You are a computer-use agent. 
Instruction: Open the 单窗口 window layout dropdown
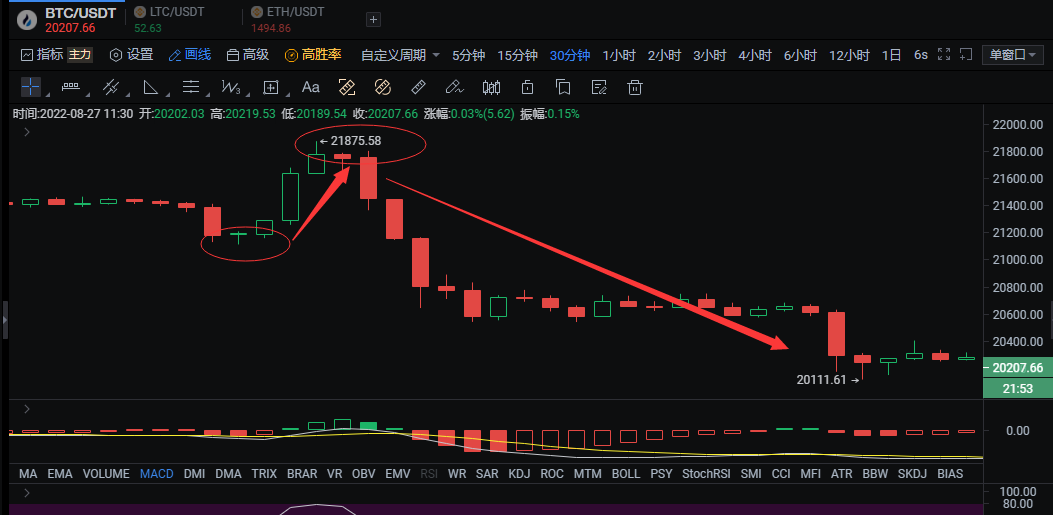coord(1013,55)
